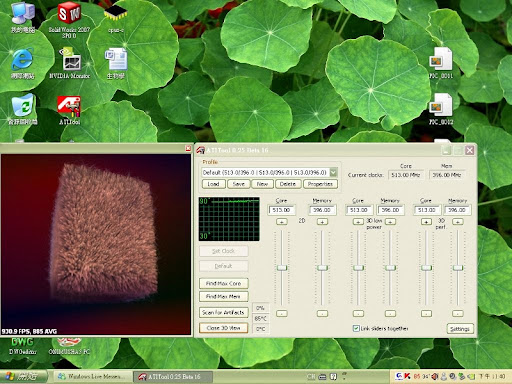Viewport: 512px width, 384px height.
Task: Click the 3D low power Core slider handle
Action: [x=358, y=268]
